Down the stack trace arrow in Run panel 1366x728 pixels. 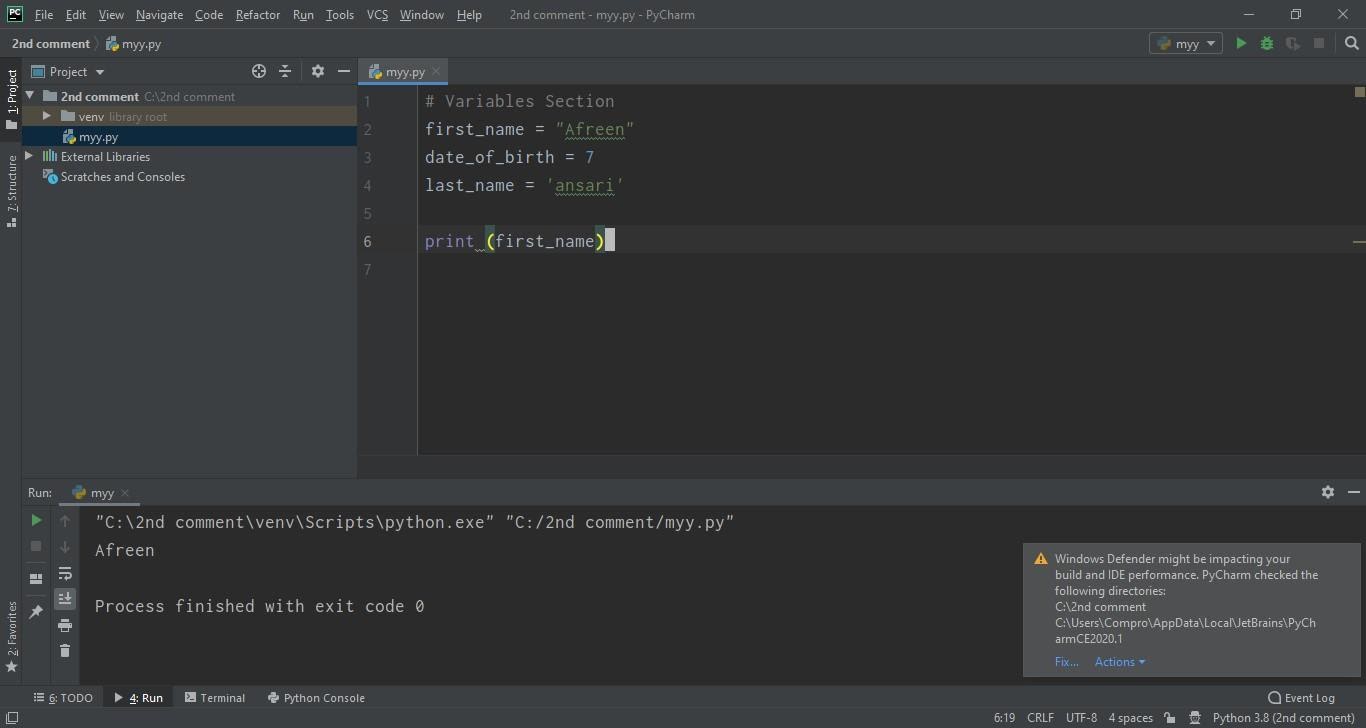[65, 547]
